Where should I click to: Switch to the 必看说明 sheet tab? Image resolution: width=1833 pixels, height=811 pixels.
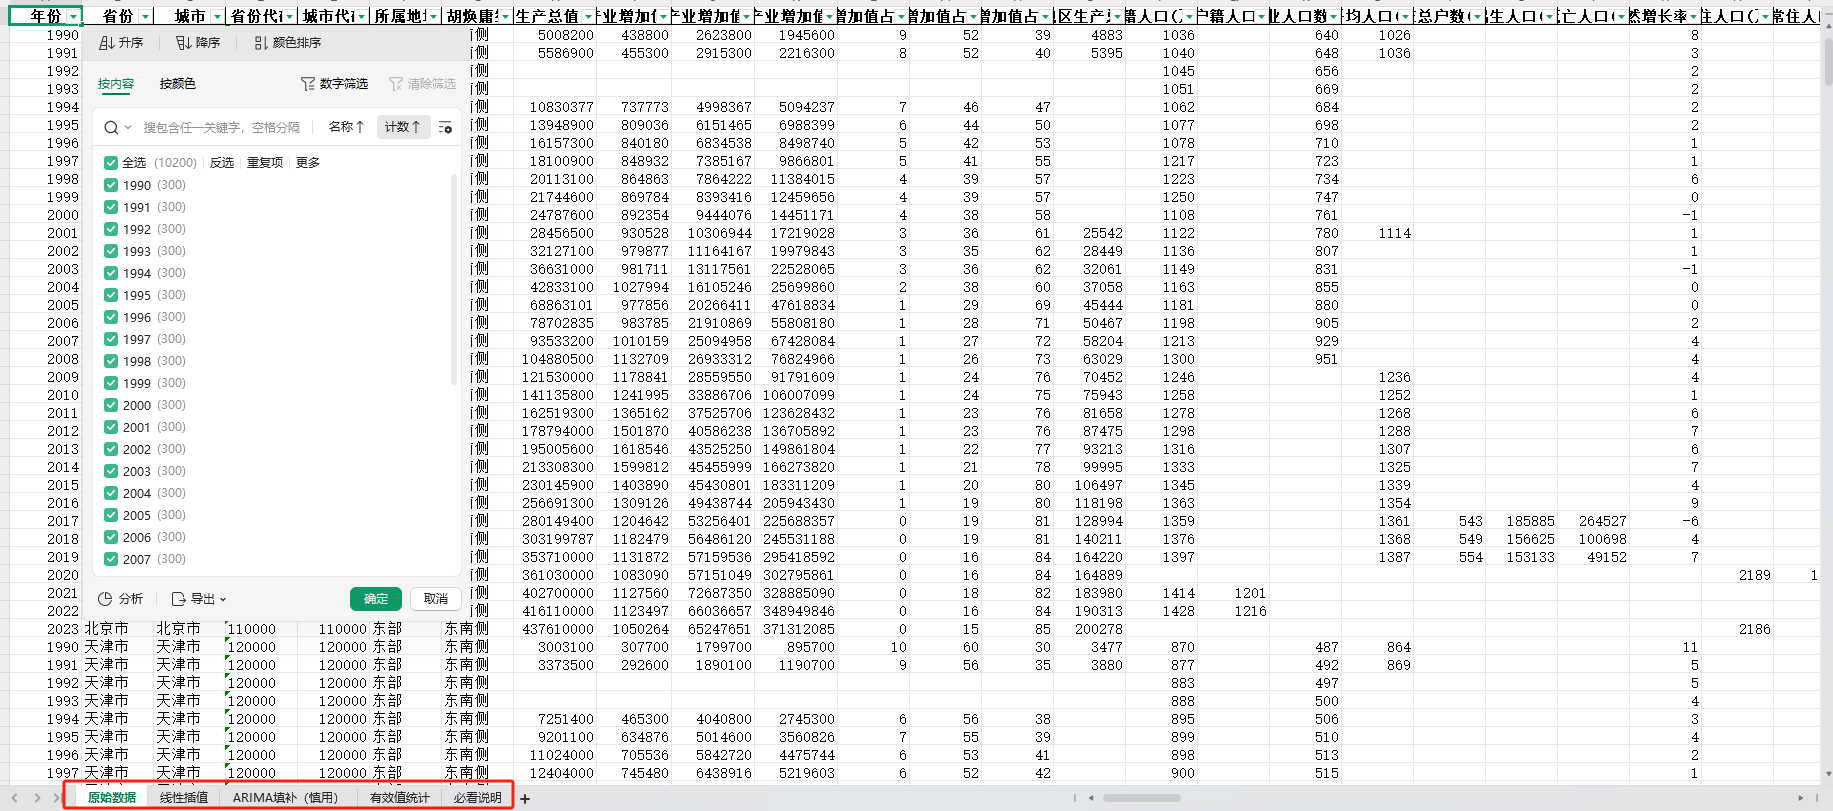tap(477, 798)
